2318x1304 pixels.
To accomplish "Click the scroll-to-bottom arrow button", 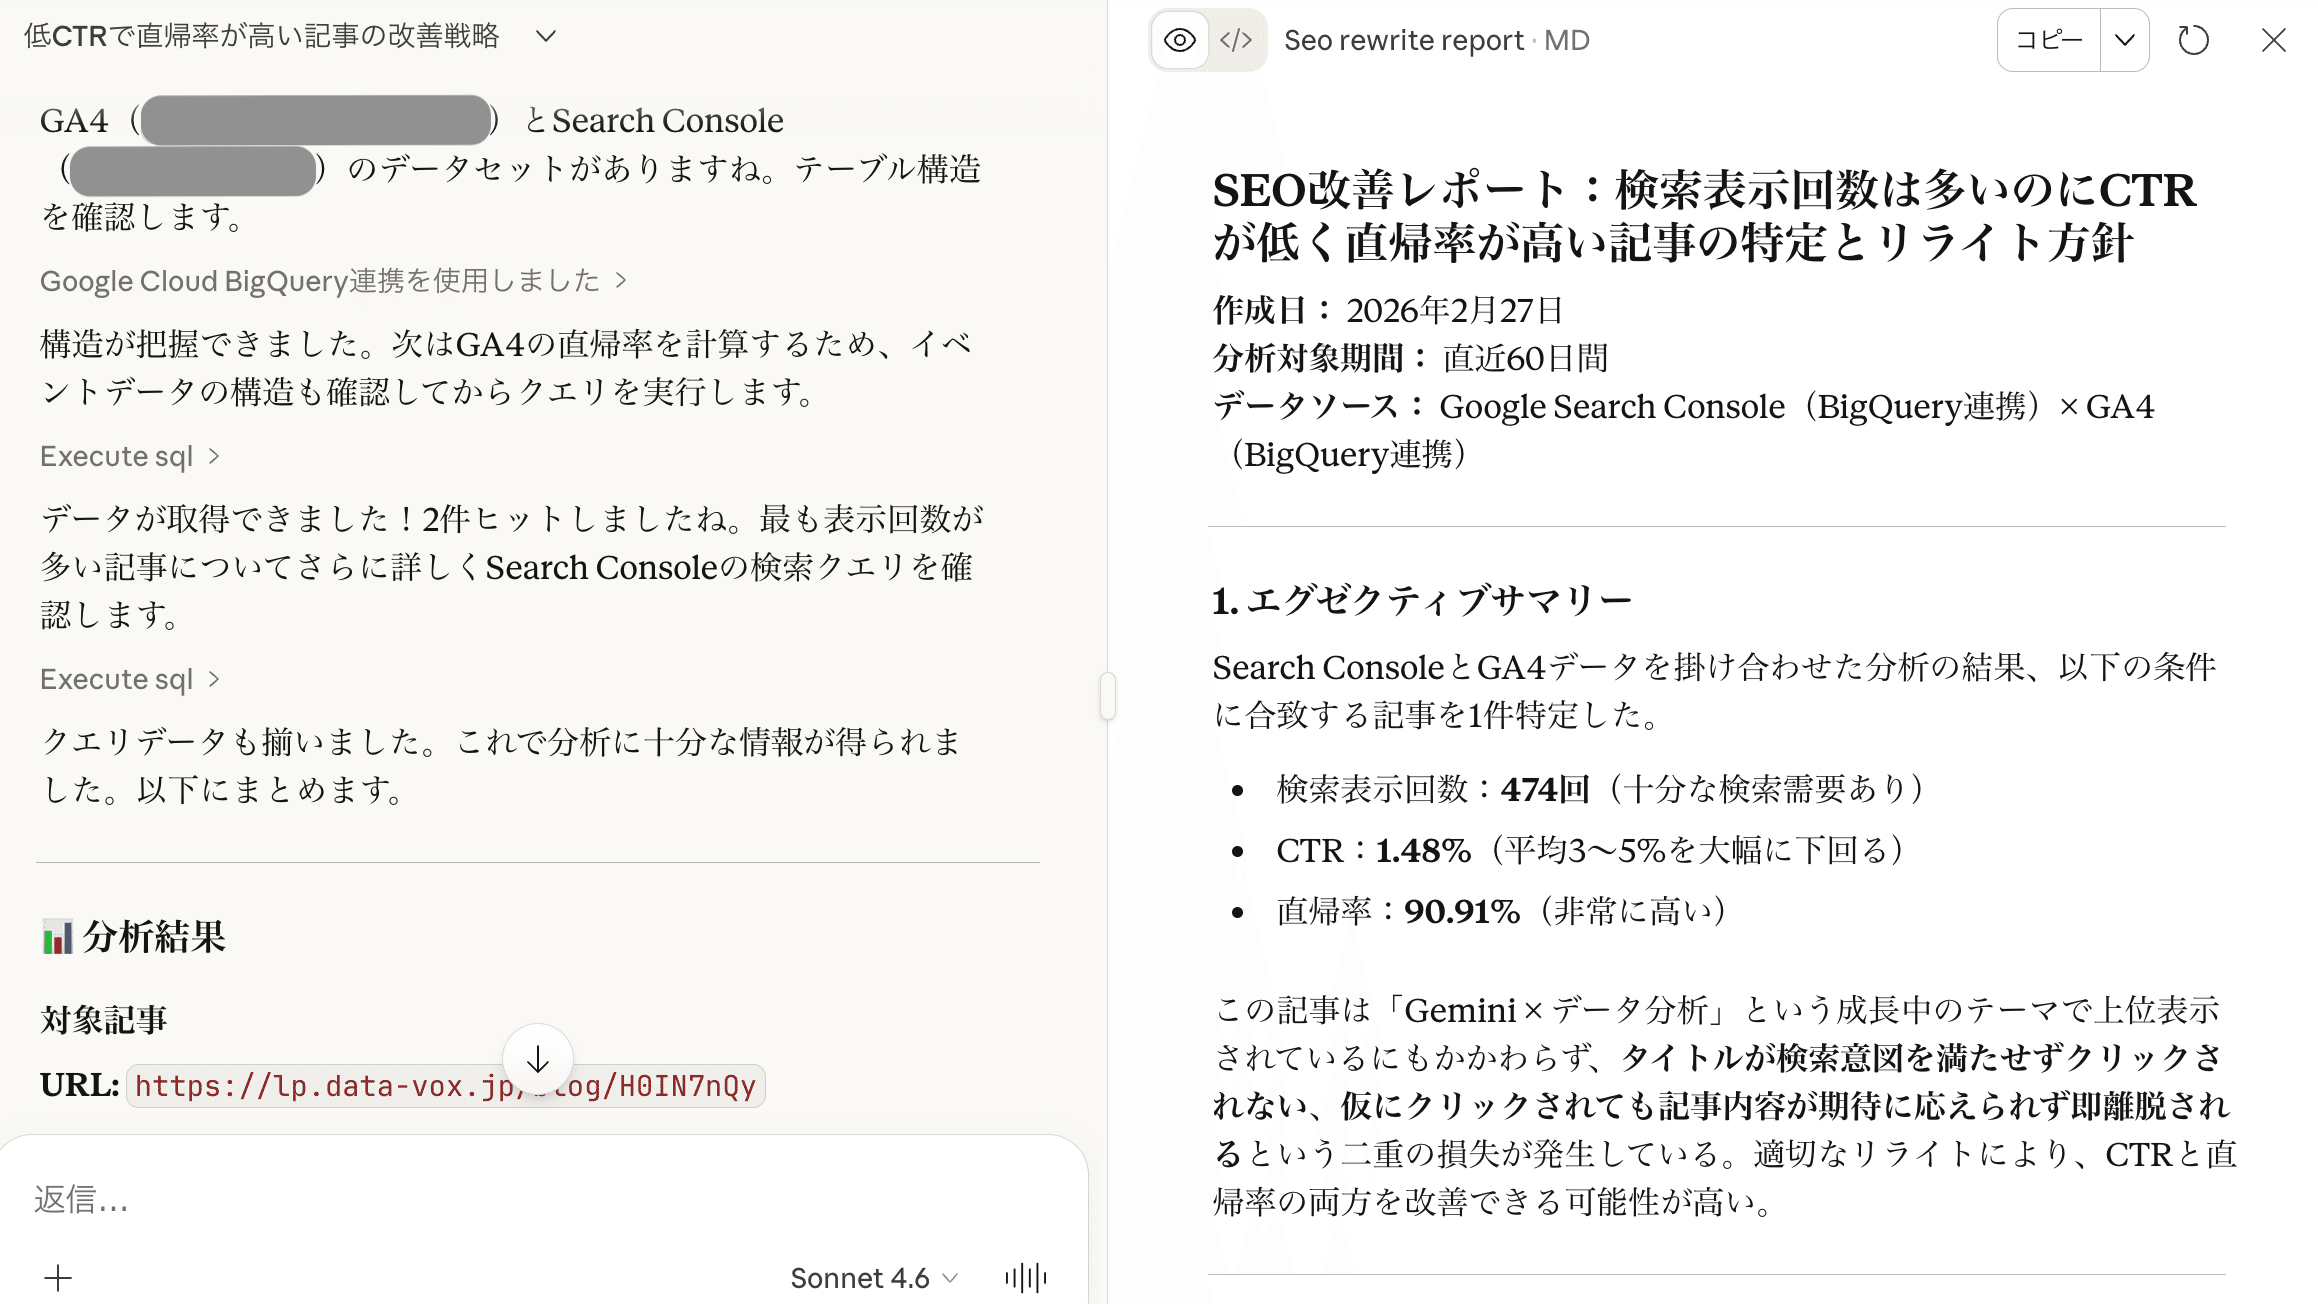I will point(538,1060).
